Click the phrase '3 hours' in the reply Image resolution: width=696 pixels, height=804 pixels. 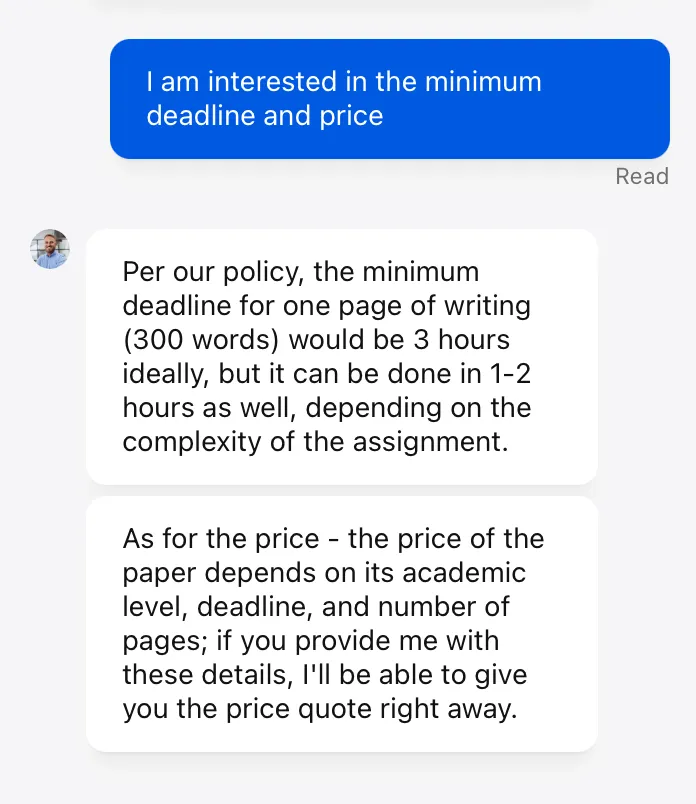click(x=462, y=339)
